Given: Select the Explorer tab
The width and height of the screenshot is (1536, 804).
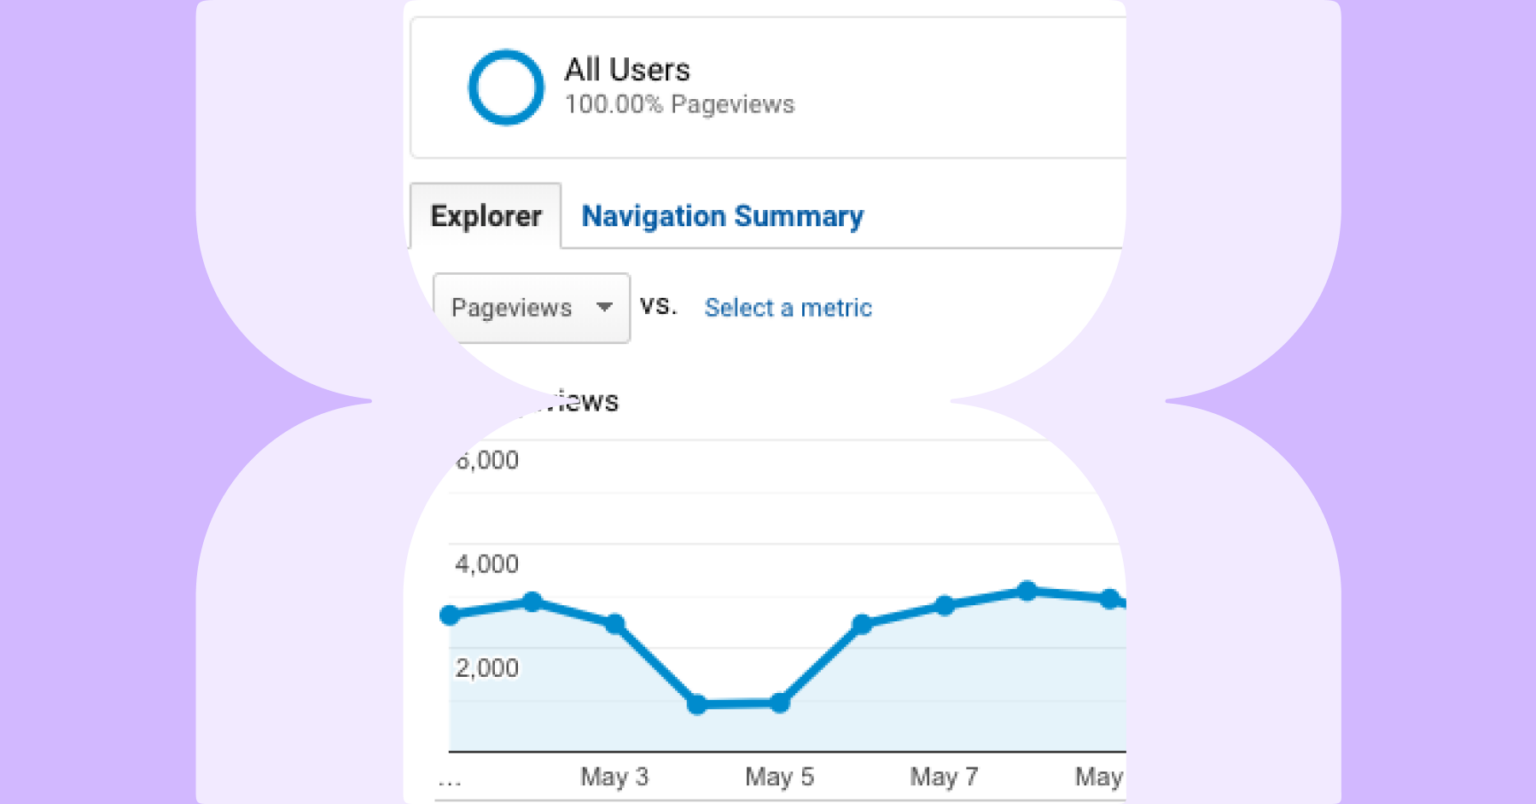Looking at the screenshot, I should 486,216.
